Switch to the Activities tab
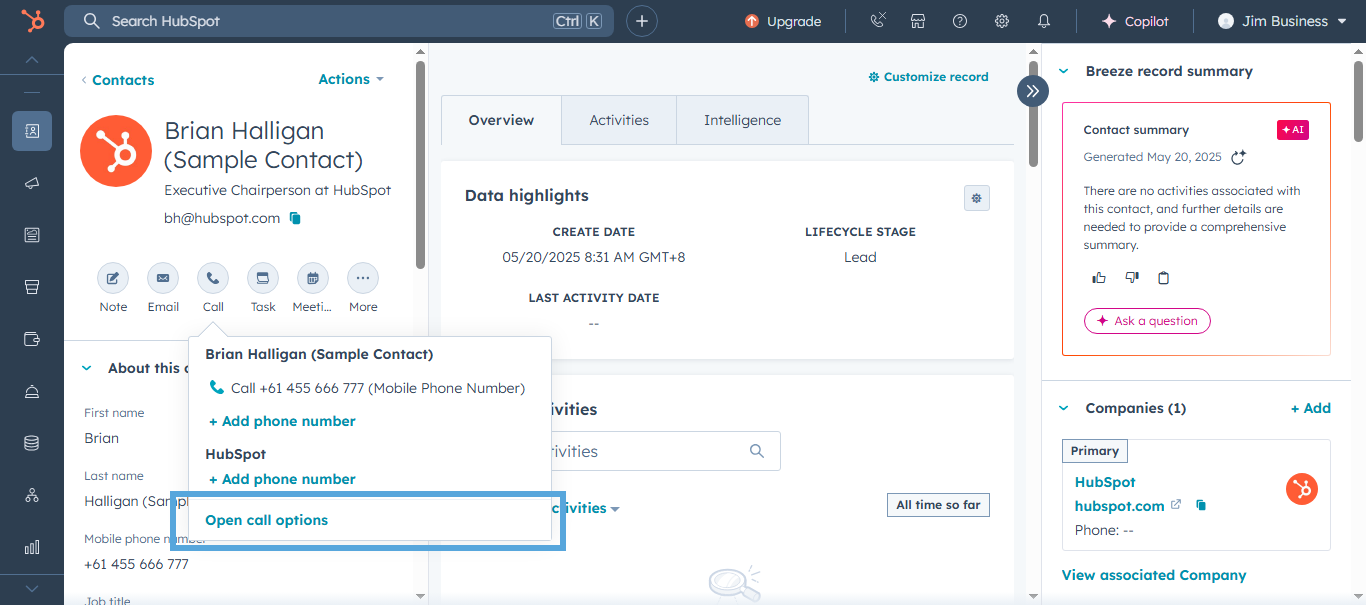Screen dimensions: 1366x605 tap(618, 119)
